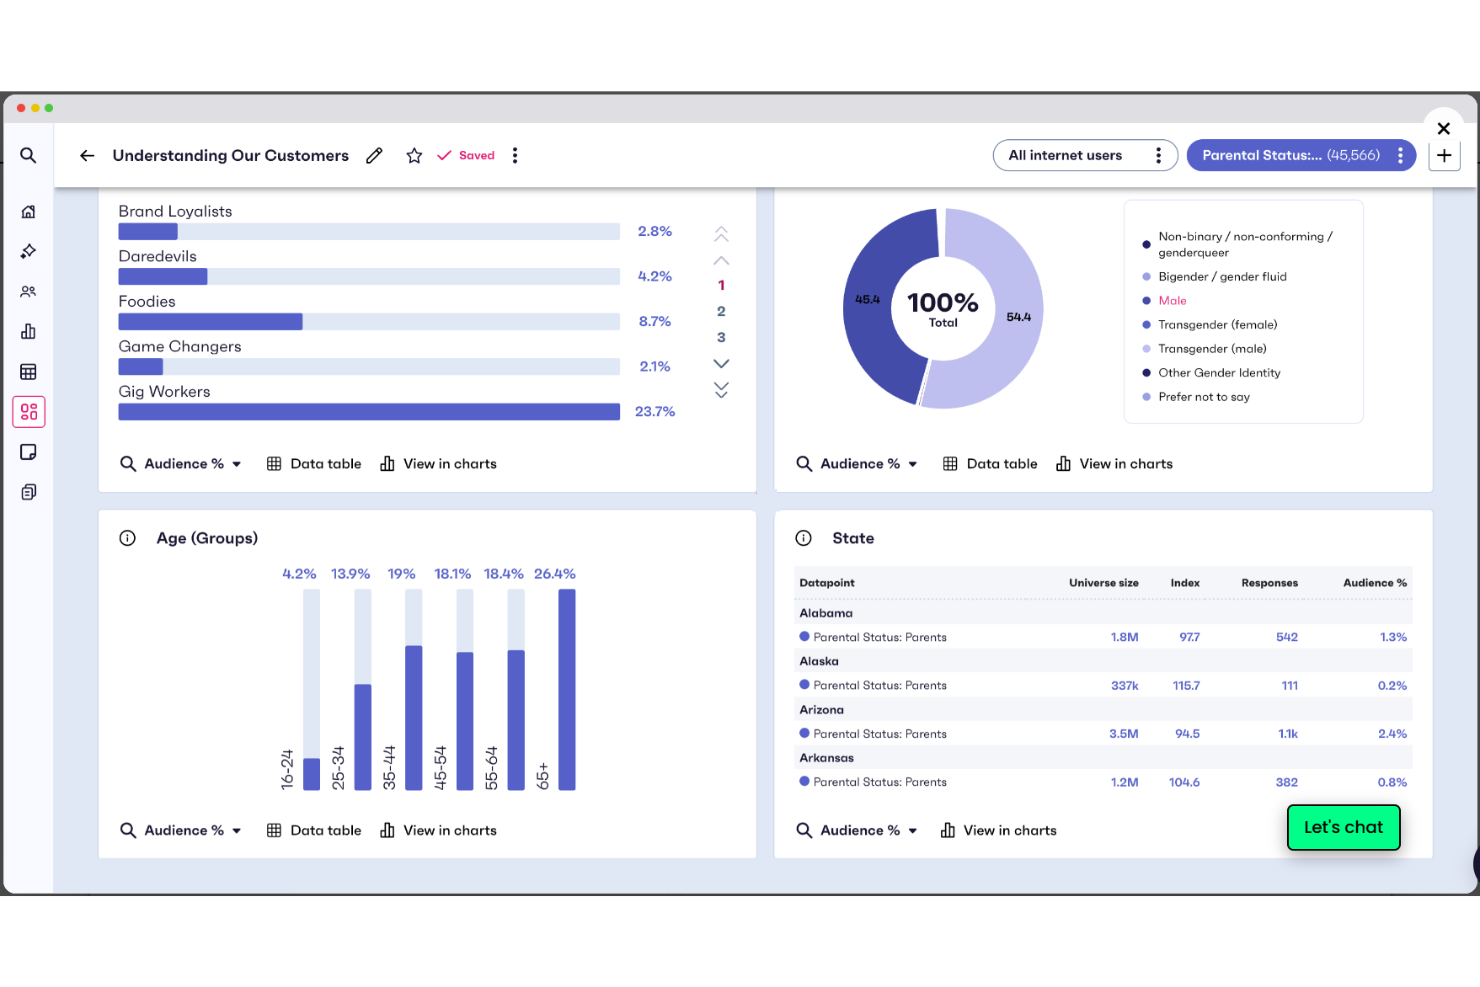This screenshot has width=1480, height=987.
Task: Toggle Transgender (male) legend entry
Action: coord(1205,349)
